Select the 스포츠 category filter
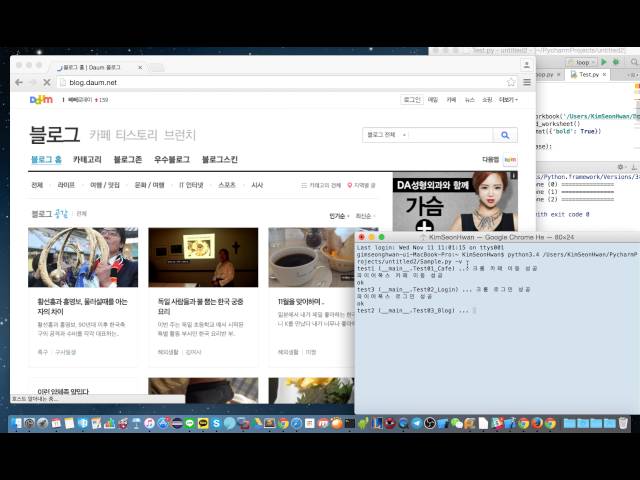640x480 pixels. tap(227, 185)
